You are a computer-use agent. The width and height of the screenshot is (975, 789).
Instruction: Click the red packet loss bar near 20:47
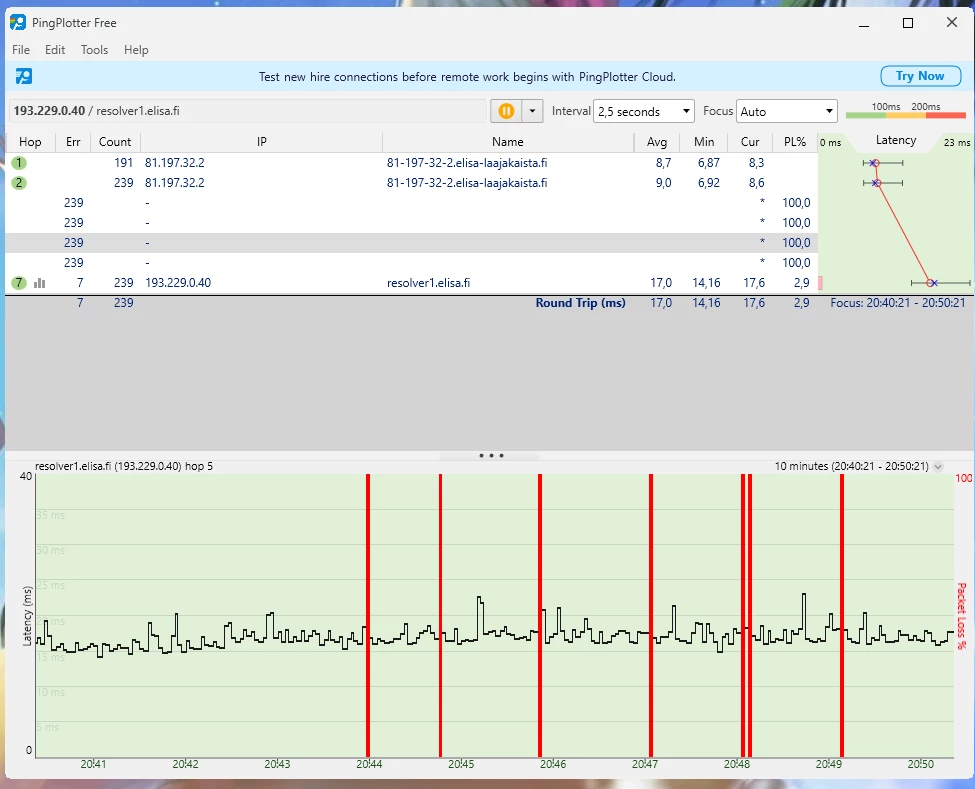pyautogui.click(x=651, y=616)
